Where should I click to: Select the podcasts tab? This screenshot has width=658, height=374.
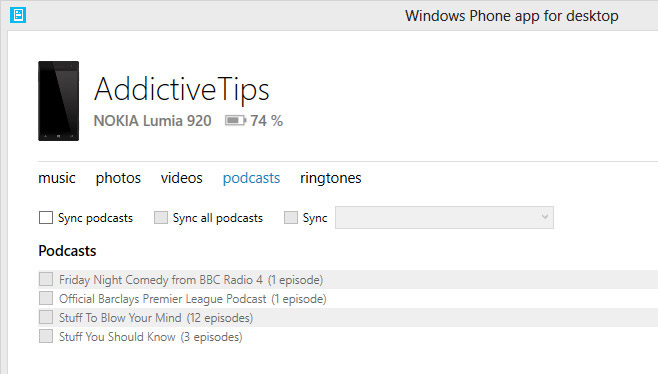[x=251, y=178]
